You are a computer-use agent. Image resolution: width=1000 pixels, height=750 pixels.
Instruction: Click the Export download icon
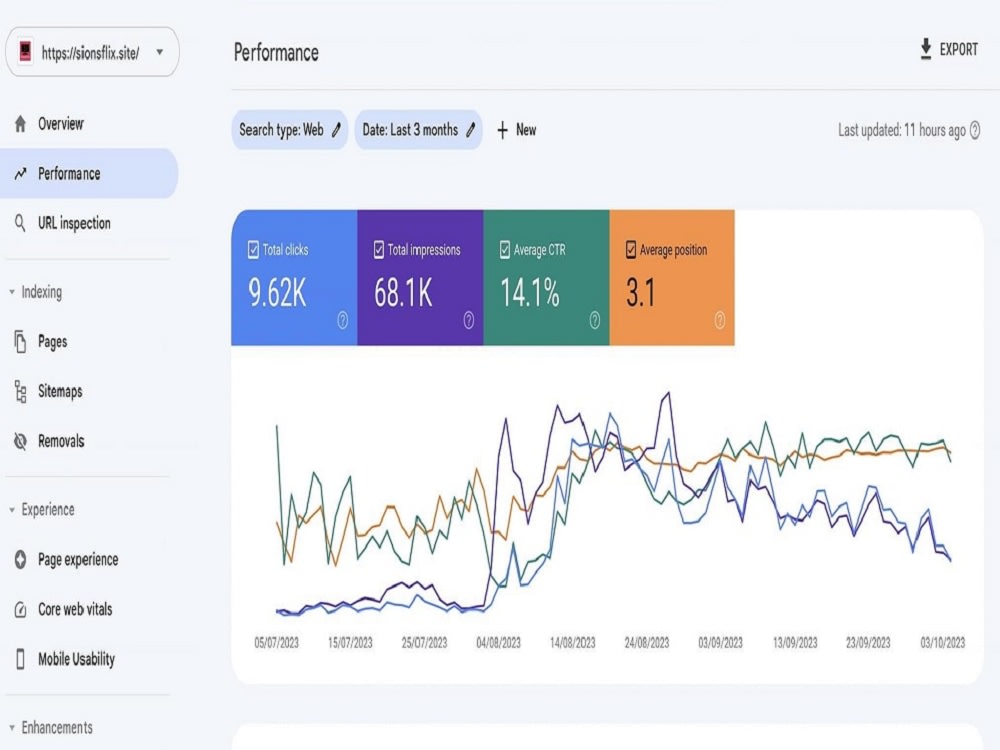click(x=925, y=49)
